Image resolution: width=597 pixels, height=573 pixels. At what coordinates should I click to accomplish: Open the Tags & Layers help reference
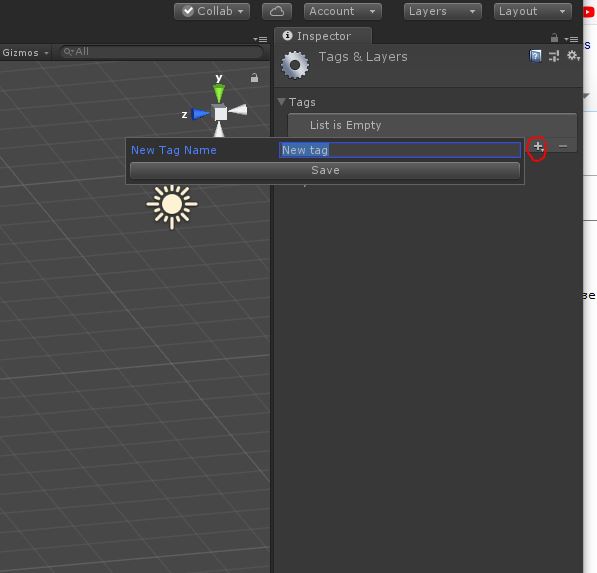coord(535,56)
